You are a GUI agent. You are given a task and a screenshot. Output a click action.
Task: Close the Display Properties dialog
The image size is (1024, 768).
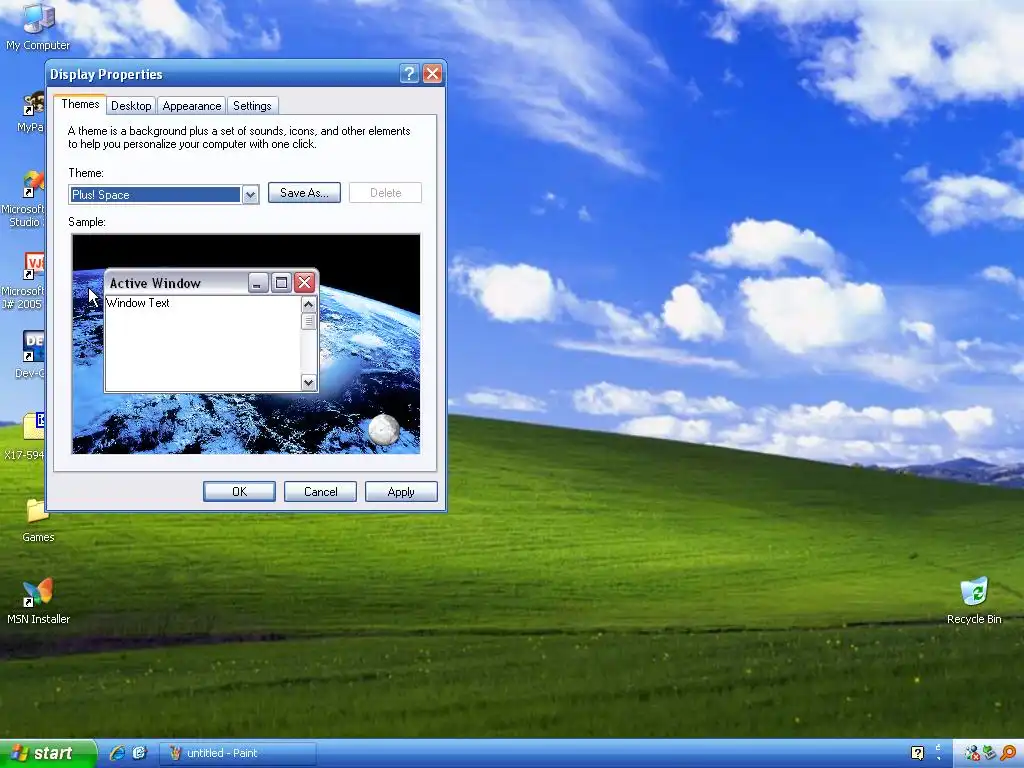tap(432, 74)
